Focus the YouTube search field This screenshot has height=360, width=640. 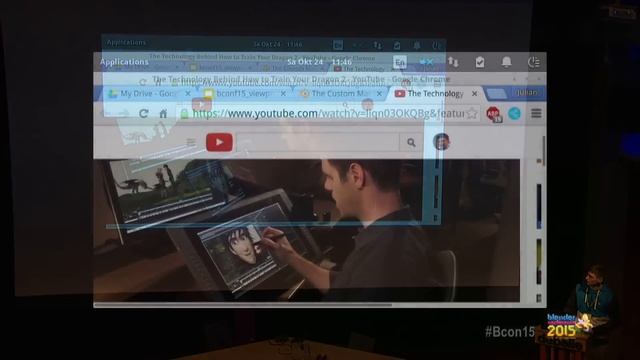point(318,142)
